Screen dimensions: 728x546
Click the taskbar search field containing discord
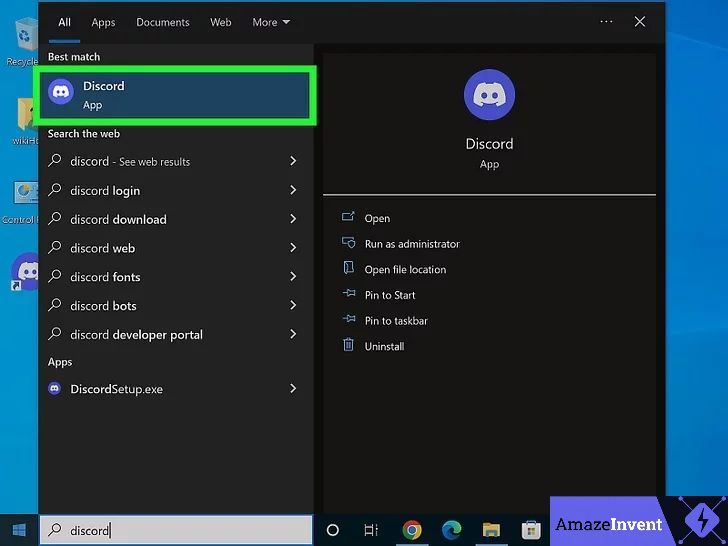176,530
